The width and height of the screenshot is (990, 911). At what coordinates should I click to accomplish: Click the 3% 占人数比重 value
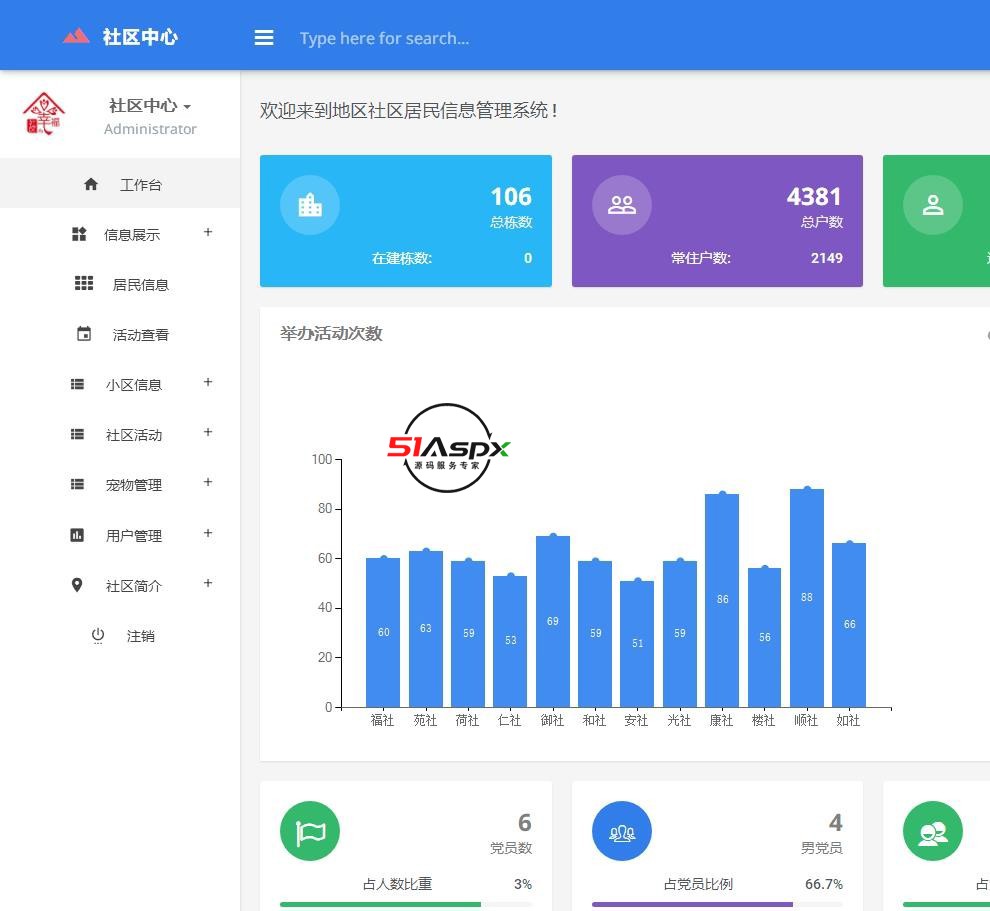click(x=523, y=884)
